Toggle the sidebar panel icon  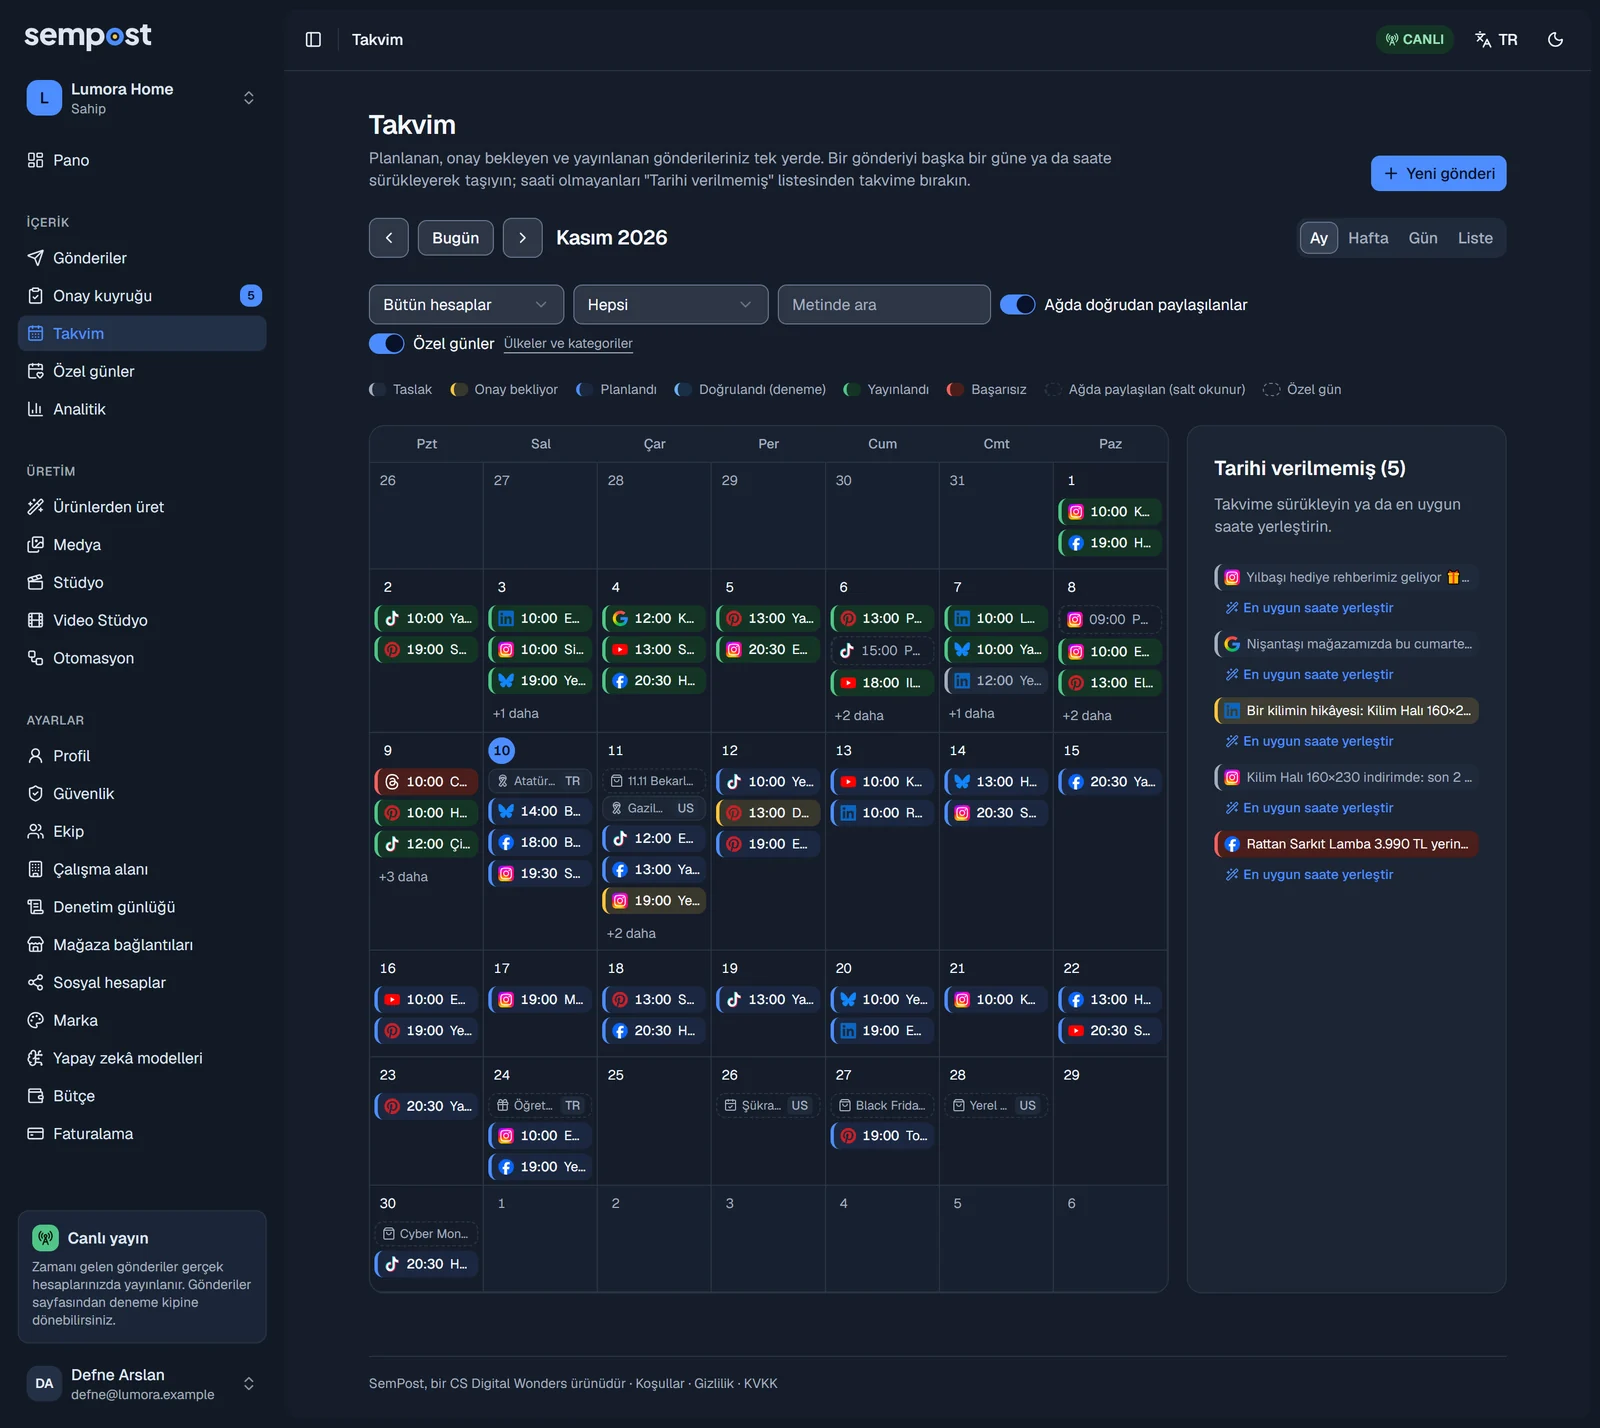pos(313,39)
